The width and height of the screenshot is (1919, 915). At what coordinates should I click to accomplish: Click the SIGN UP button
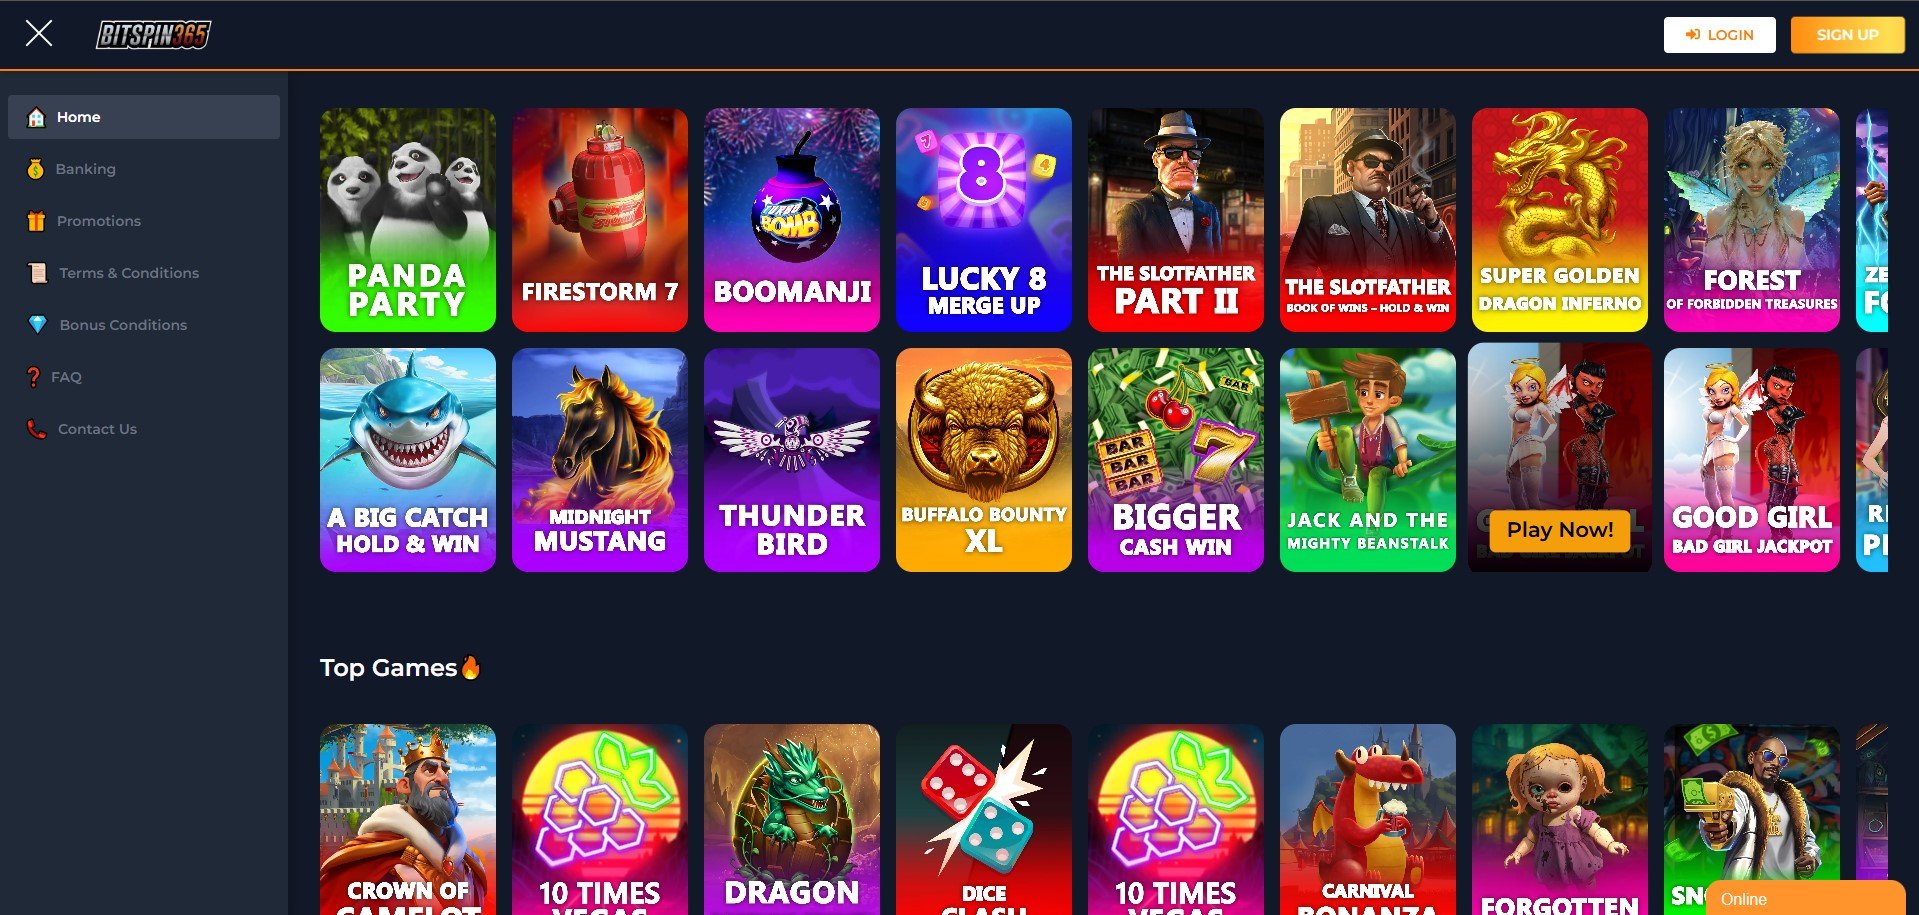point(1847,35)
